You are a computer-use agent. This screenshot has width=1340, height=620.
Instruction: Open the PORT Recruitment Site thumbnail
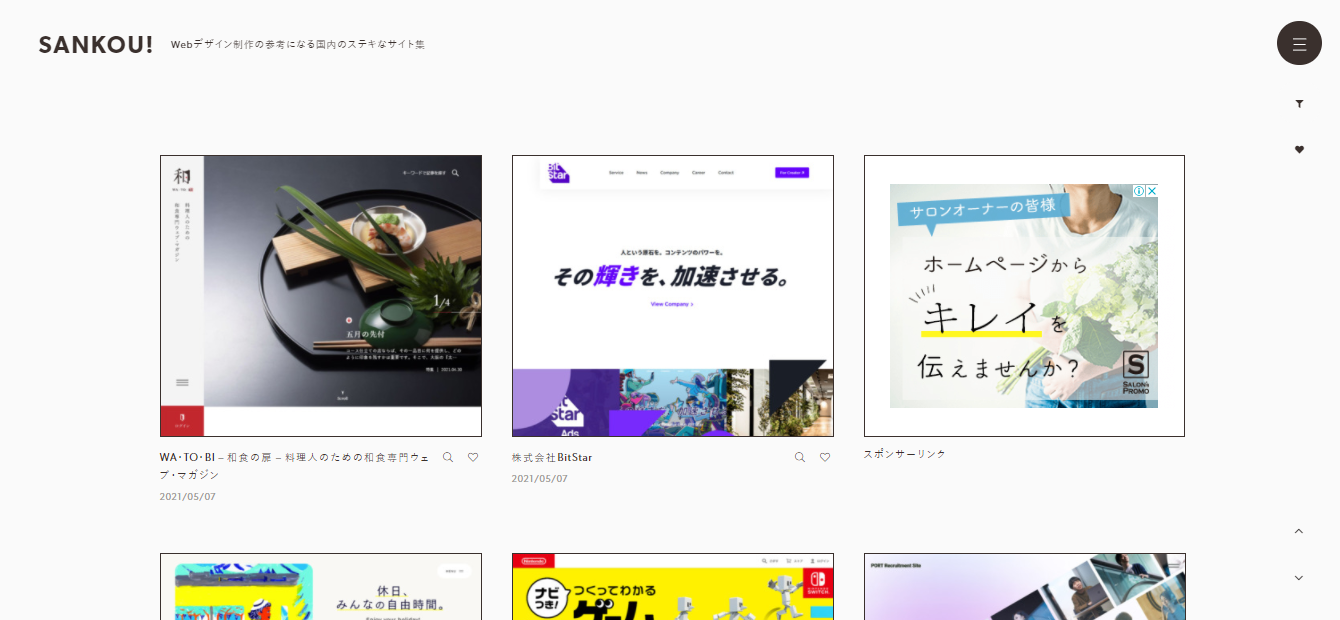click(x=1024, y=587)
